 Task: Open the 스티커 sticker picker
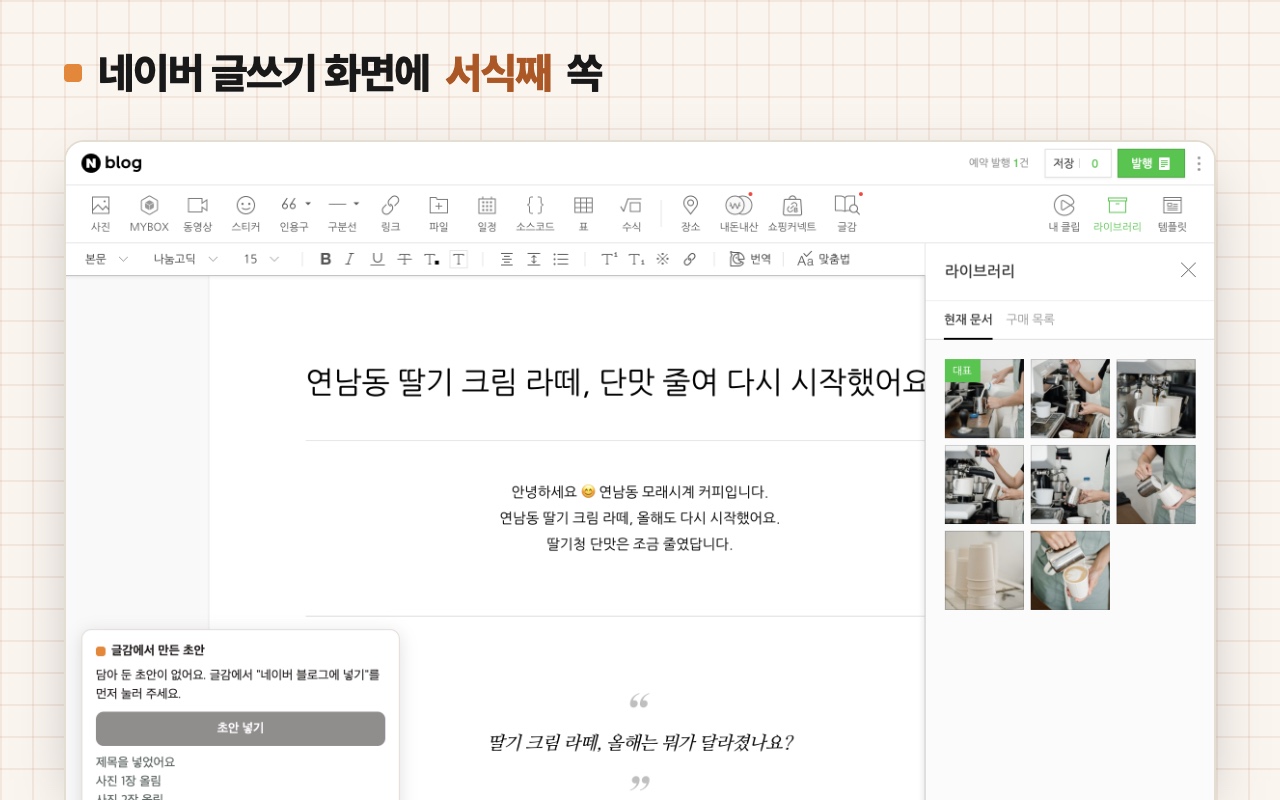(x=246, y=213)
